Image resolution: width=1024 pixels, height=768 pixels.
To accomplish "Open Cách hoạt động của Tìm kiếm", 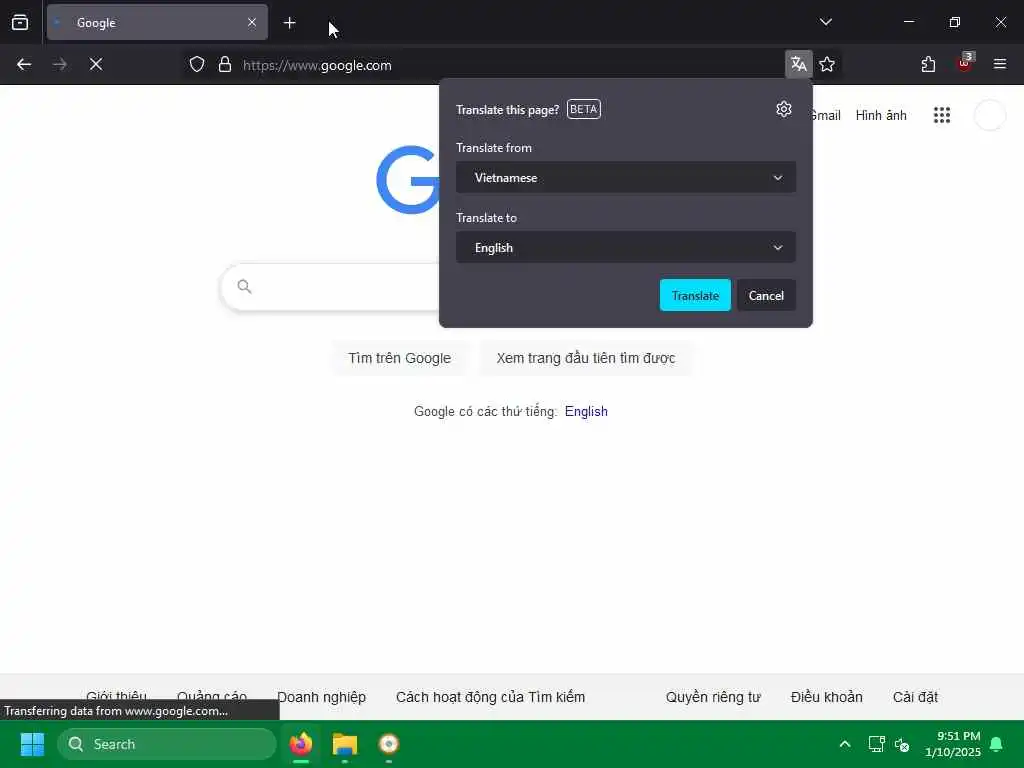I will tap(490, 697).
